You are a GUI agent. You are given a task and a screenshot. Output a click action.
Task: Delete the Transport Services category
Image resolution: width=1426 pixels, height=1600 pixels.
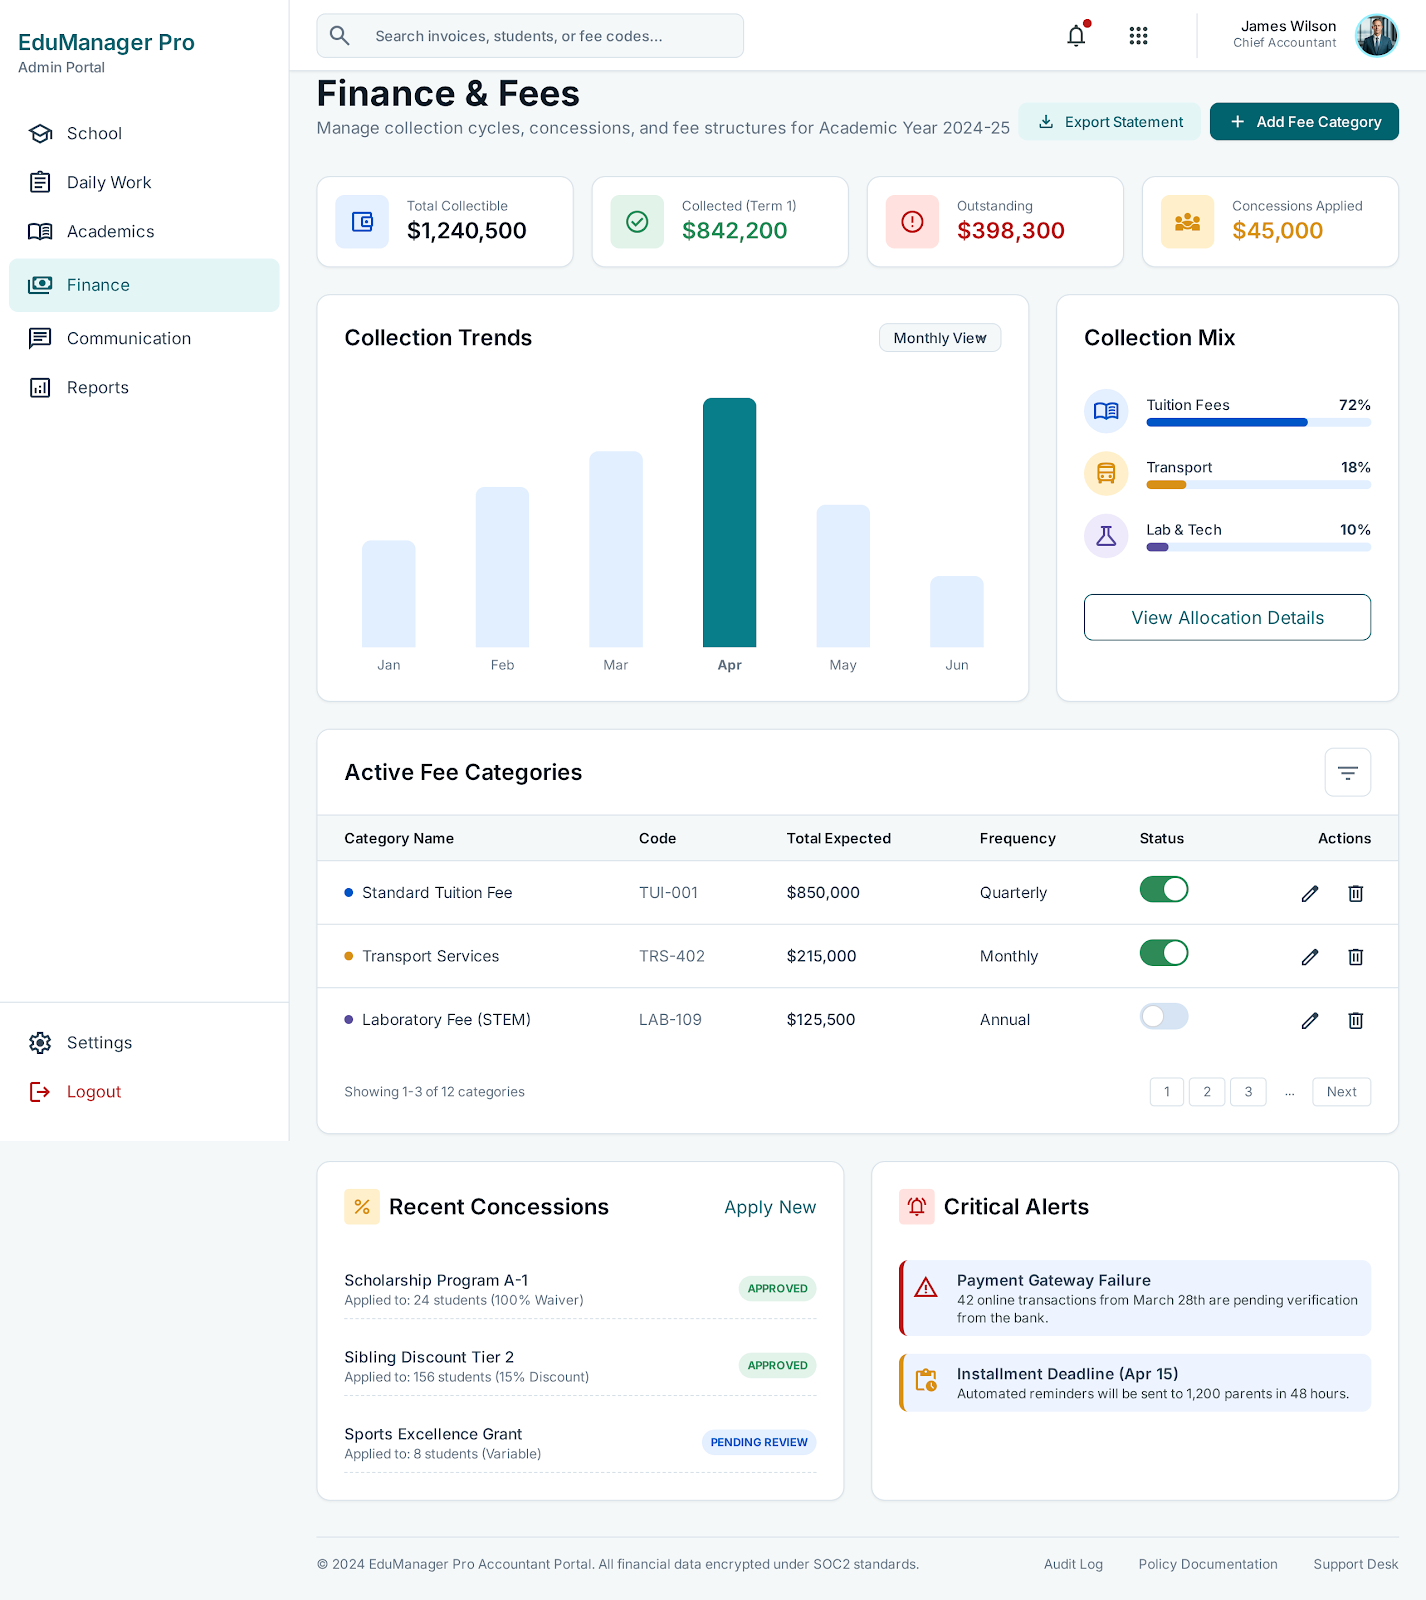click(1355, 957)
